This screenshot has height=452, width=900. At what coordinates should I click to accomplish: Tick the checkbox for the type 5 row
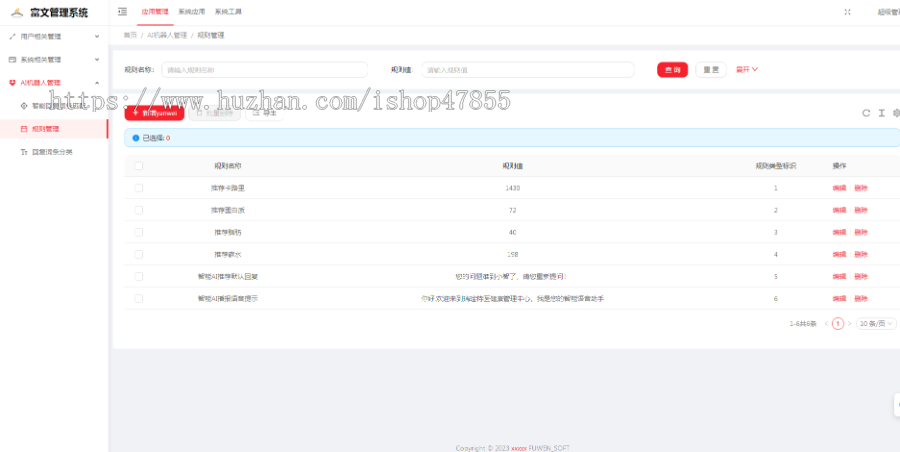tap(138, 276)
